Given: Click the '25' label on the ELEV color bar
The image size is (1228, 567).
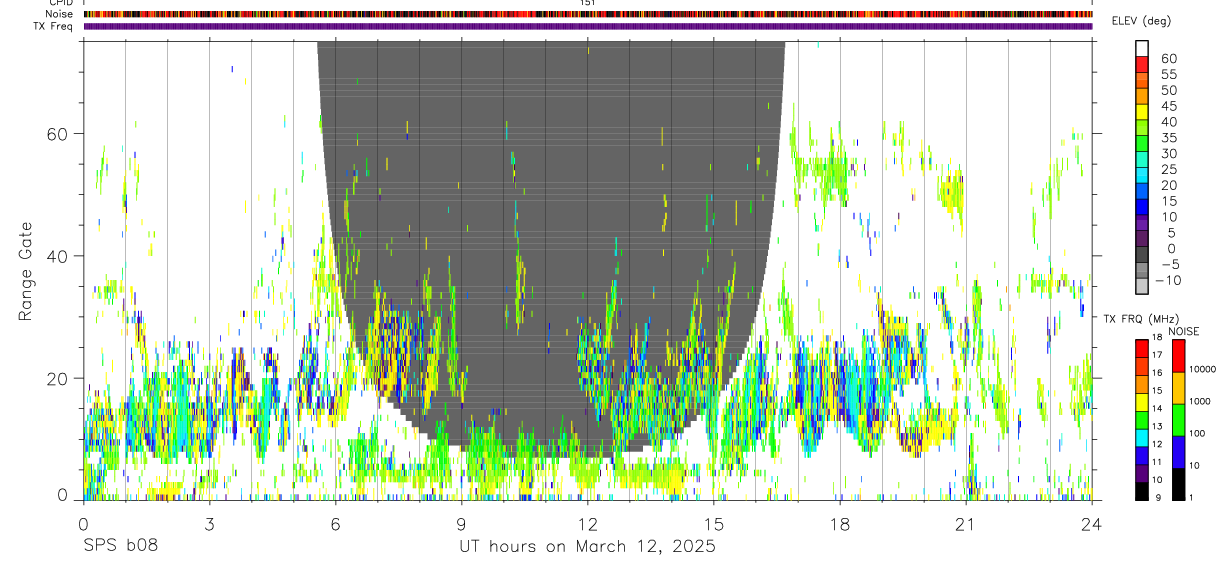Looking at the screenshot, I should click(1167, 170).
